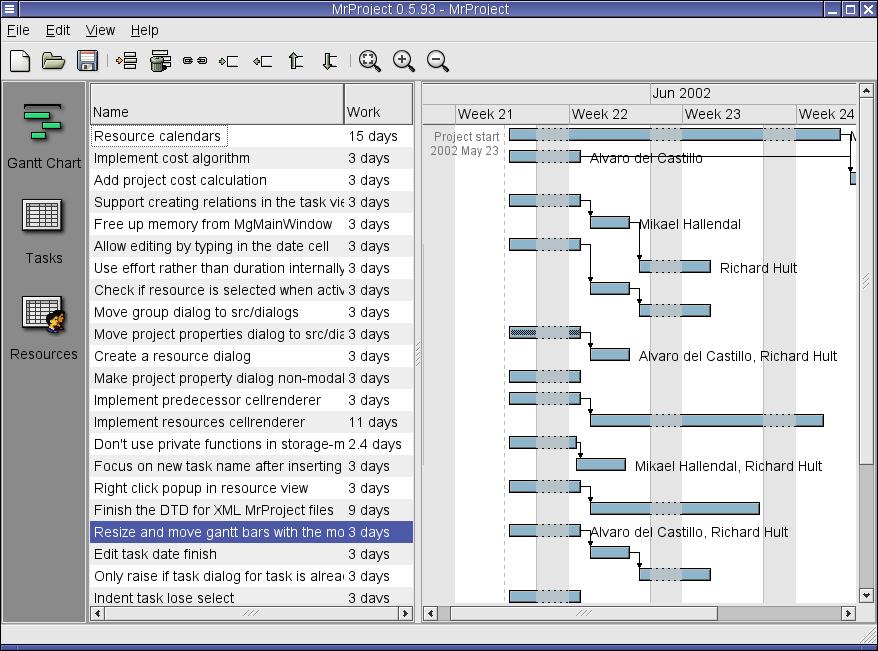The width and height of the screenshot is (878, 651).
Task: Create a new project with the blank-page icon
Action: tap(20, 60)
